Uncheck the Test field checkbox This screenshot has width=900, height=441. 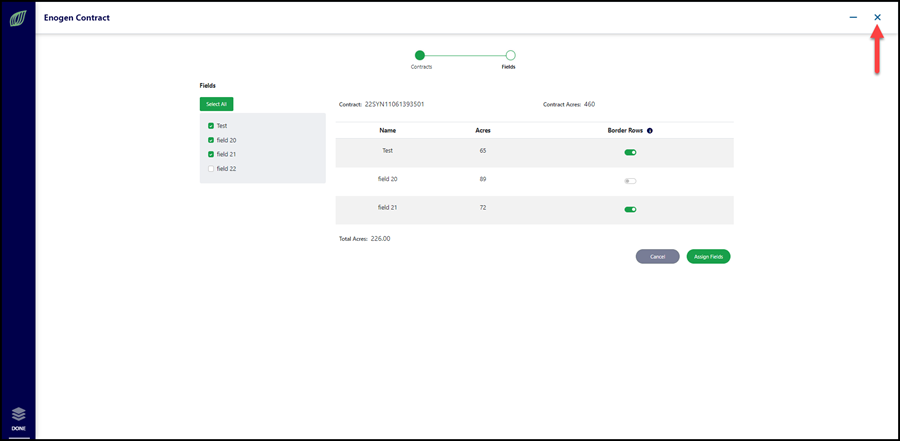[211, 126]
